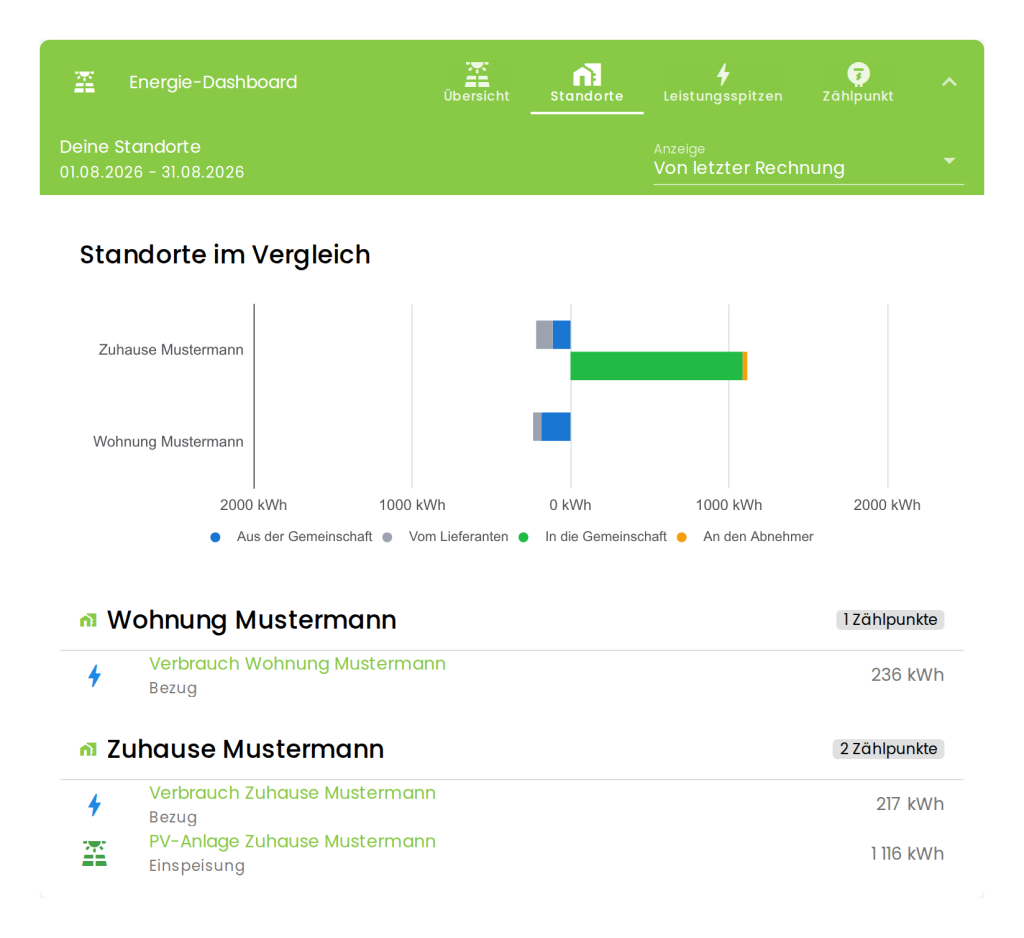The width and height of the screenshot is (1024, 938).
Task: Click the house icon beside Zuhause Mustermann heading
Action: [x=88, y=750]
